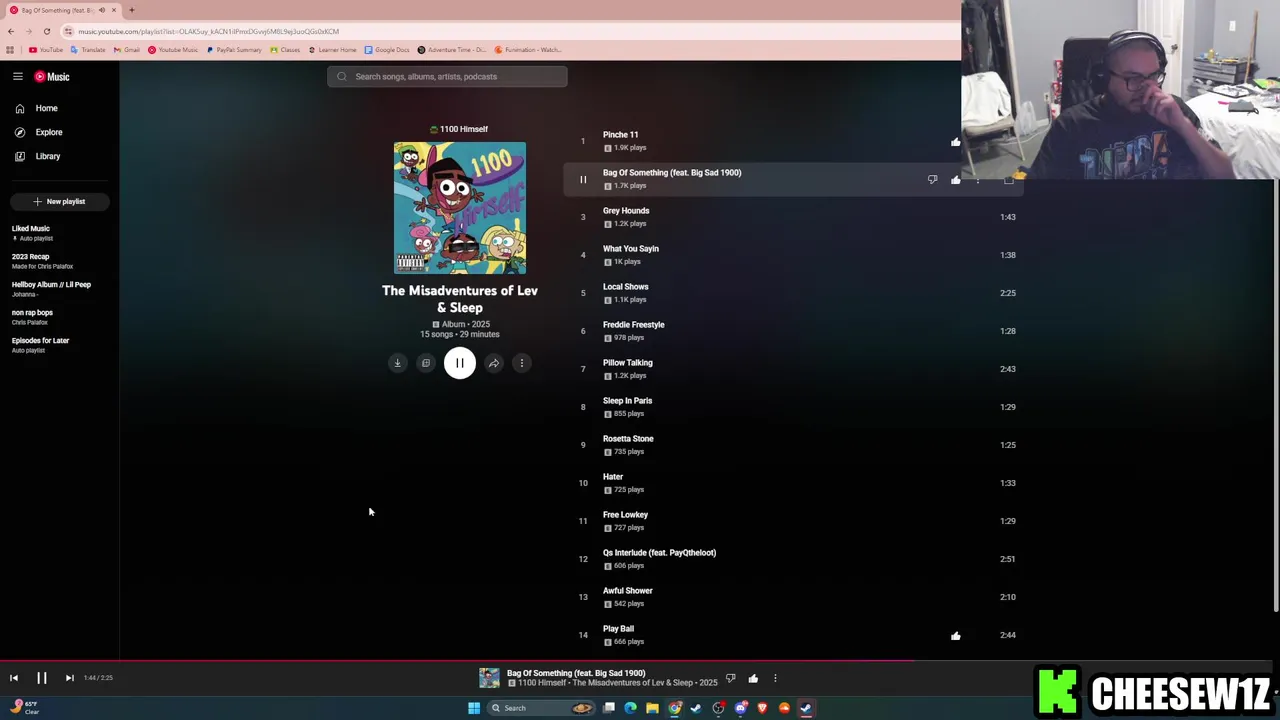Open the Library section
Screen dimensions: 1280x720
(48, 156)
